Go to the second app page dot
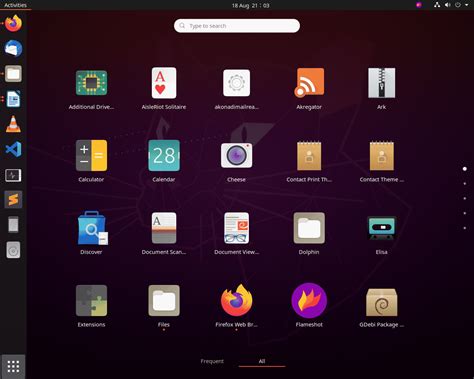 tap(465, 184)
